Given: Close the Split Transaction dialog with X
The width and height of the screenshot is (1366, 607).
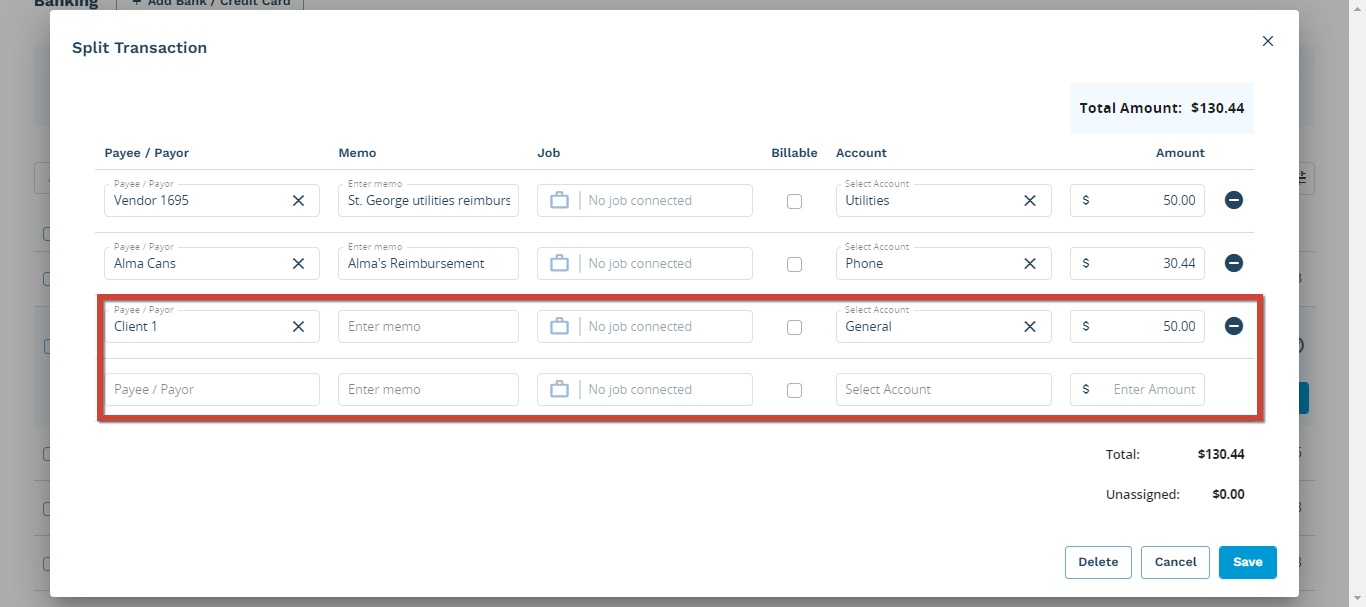Looking at the screenshot, I should coord(1268,41).
